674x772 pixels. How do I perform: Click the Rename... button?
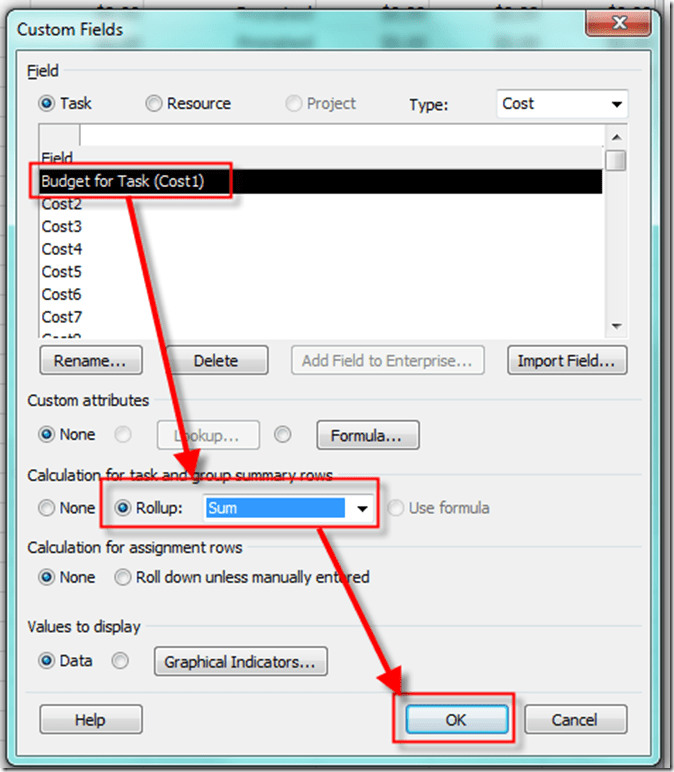(90, 361)
